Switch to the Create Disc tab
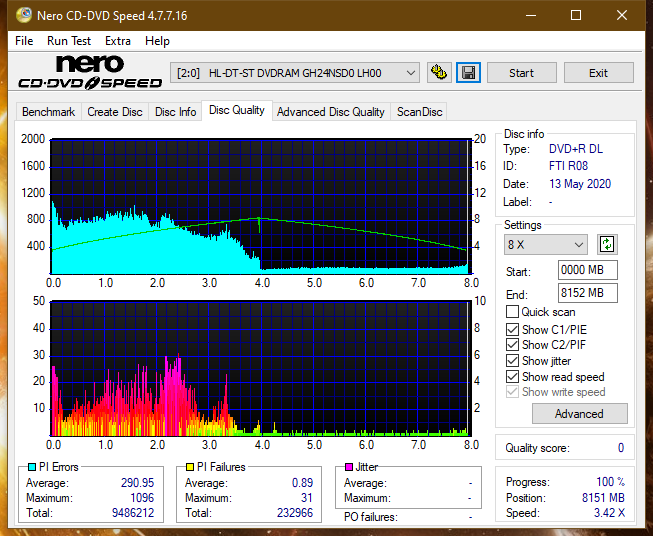 [115, 112]
